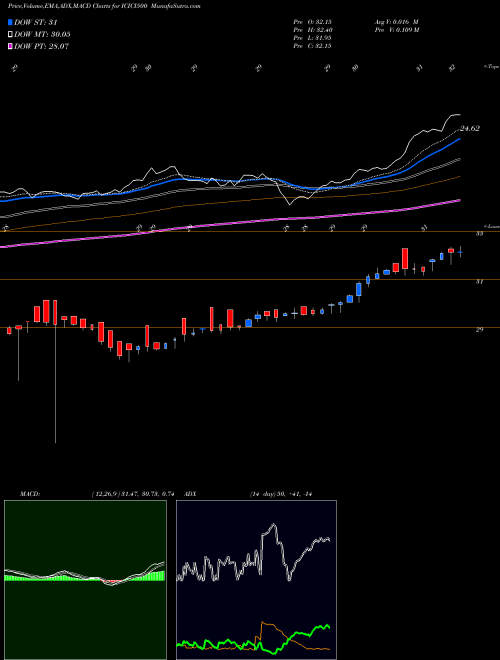500x660 pixels.
Task: Click the MACD (12,26,9) values text
Action: [x=133, y=494]
